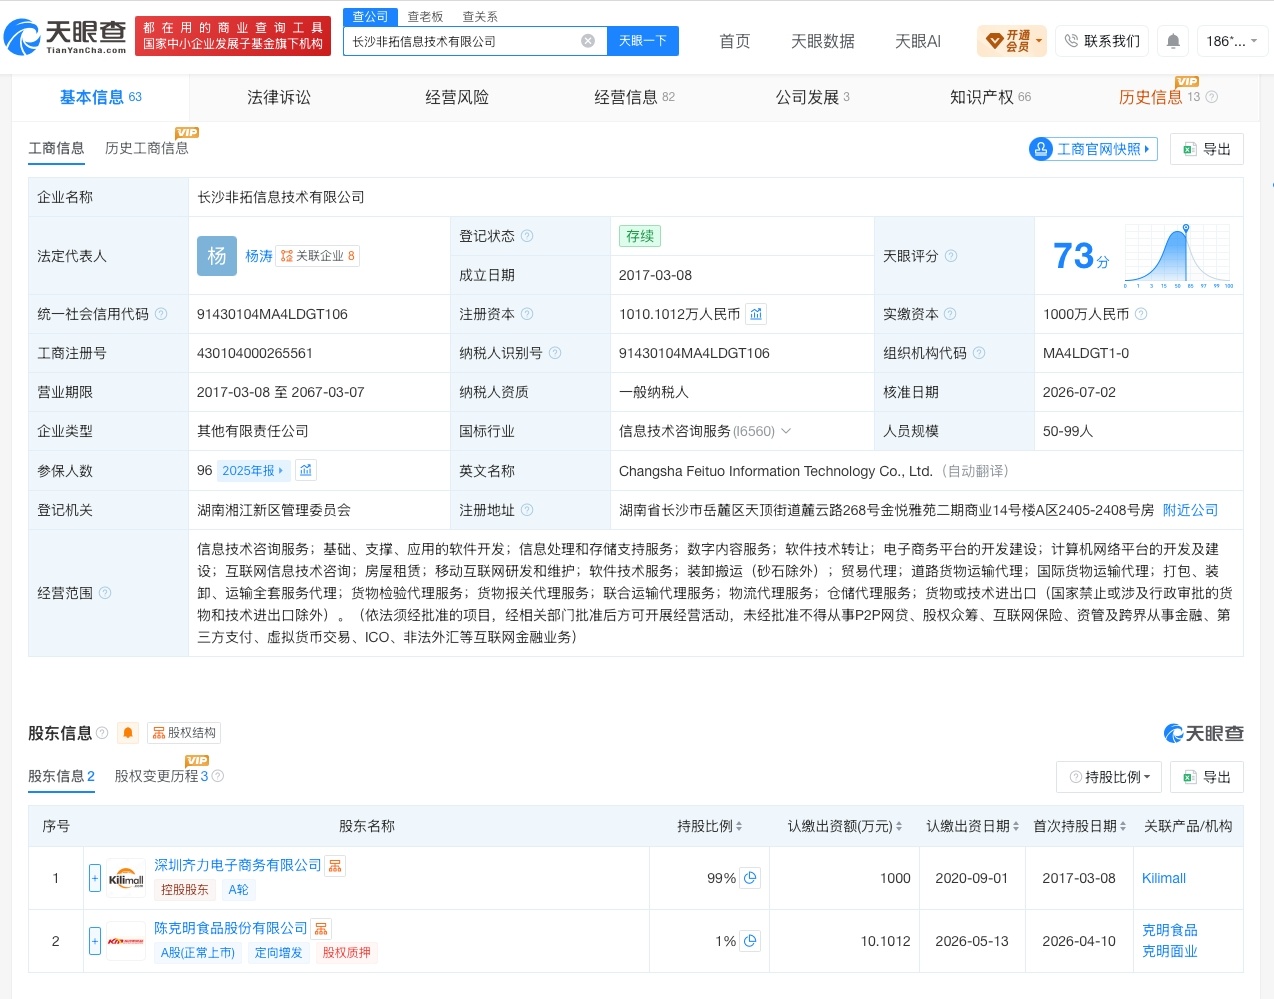This screenshot has height=999, width=1274.
Task: Open account menu 186 dropdown
Action: point(1232,41)
